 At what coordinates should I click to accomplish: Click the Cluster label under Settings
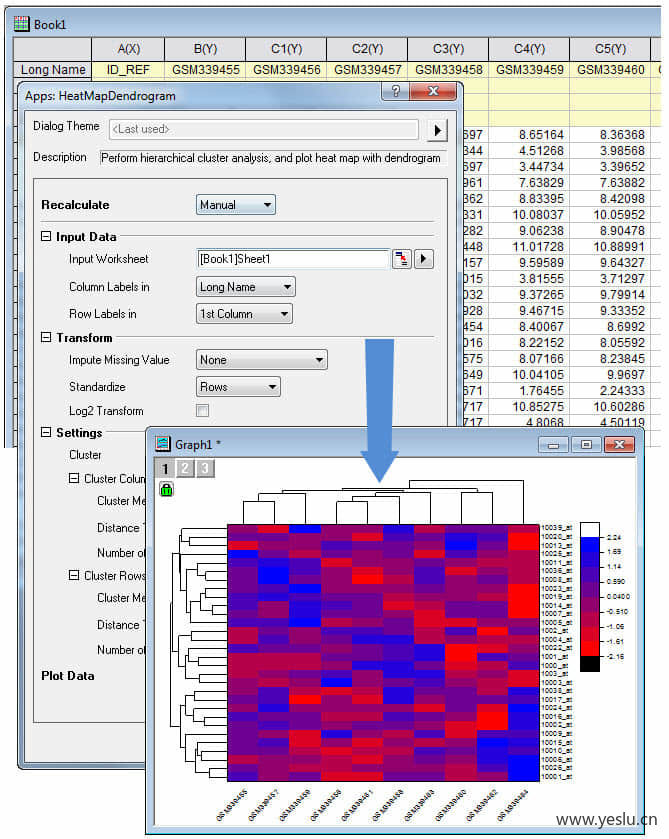click(85, 455)
